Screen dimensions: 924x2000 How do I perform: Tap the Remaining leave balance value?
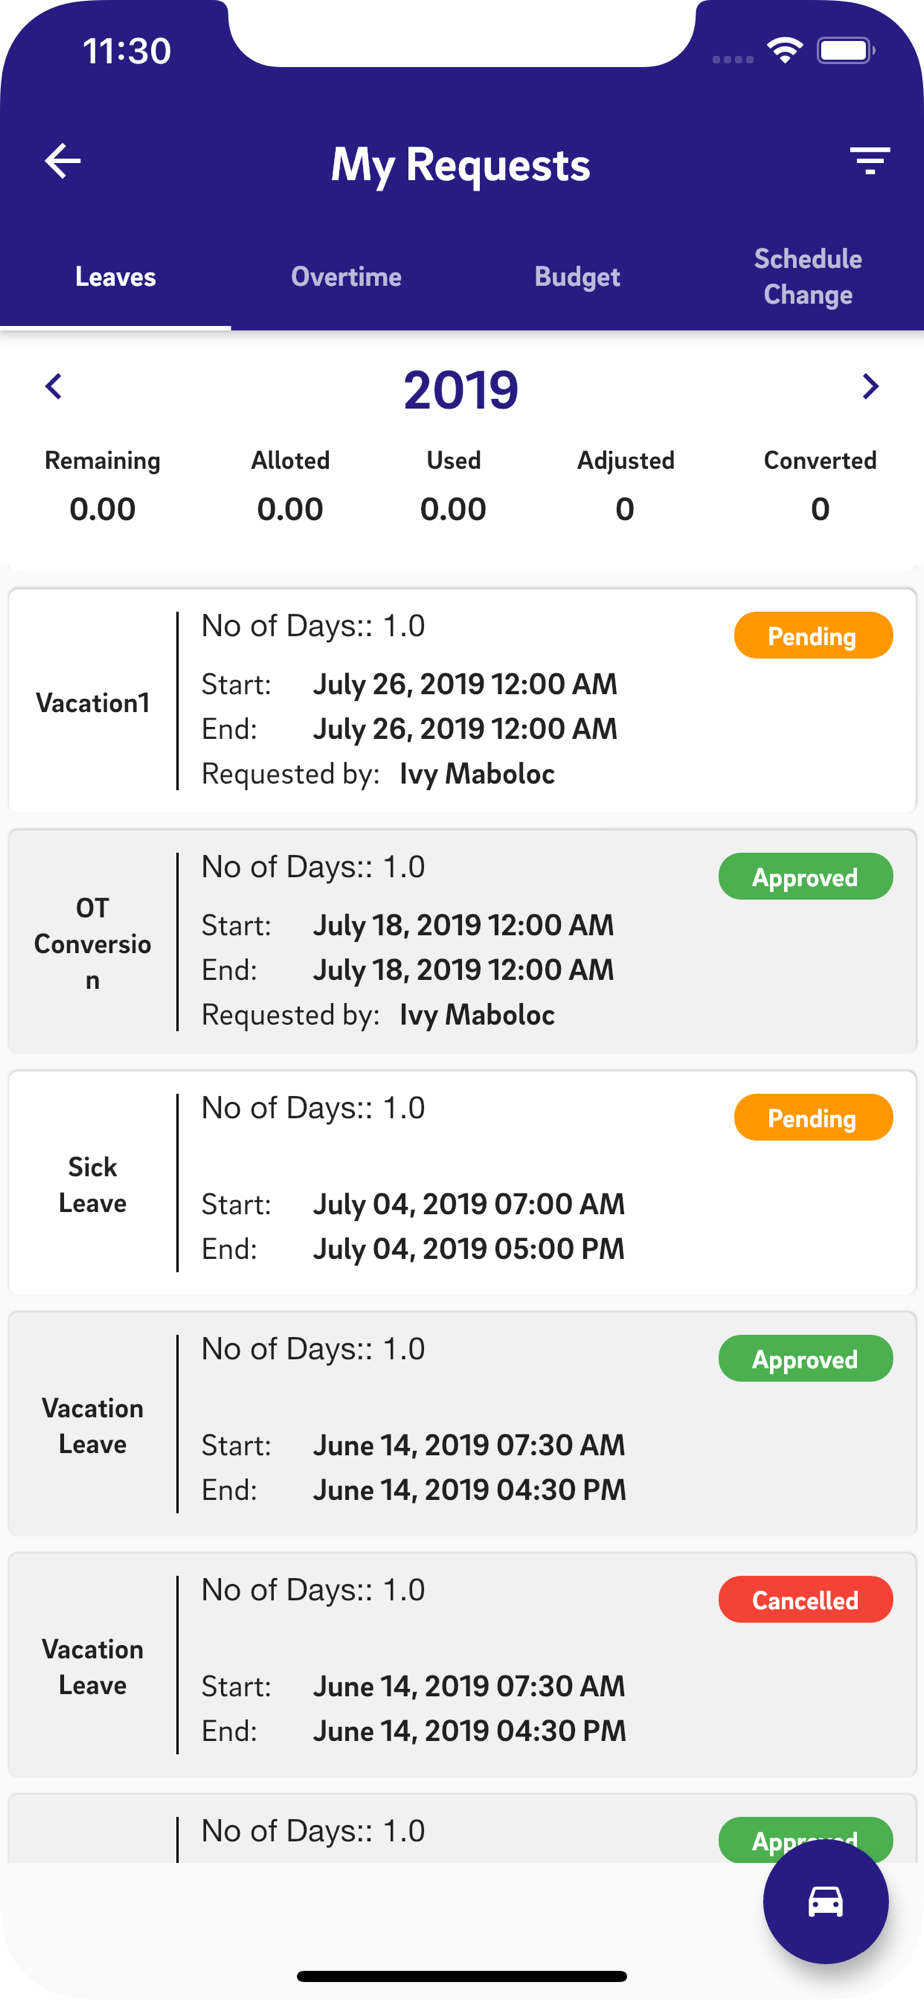pos(102,509)
